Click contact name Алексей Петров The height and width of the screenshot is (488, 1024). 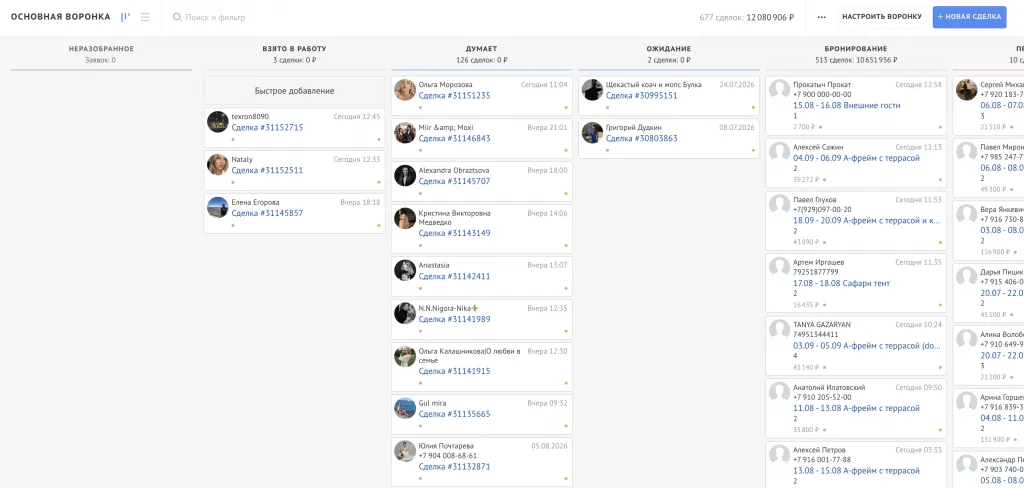pyautogui.click(x=819, y=450)
